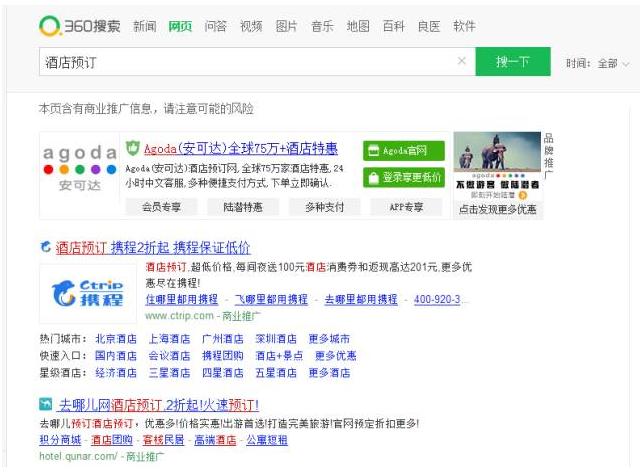Open the 酒店+景点 link
Image resolution: width=640 pixels, height=474 pixels.
(x=279, y=356)
